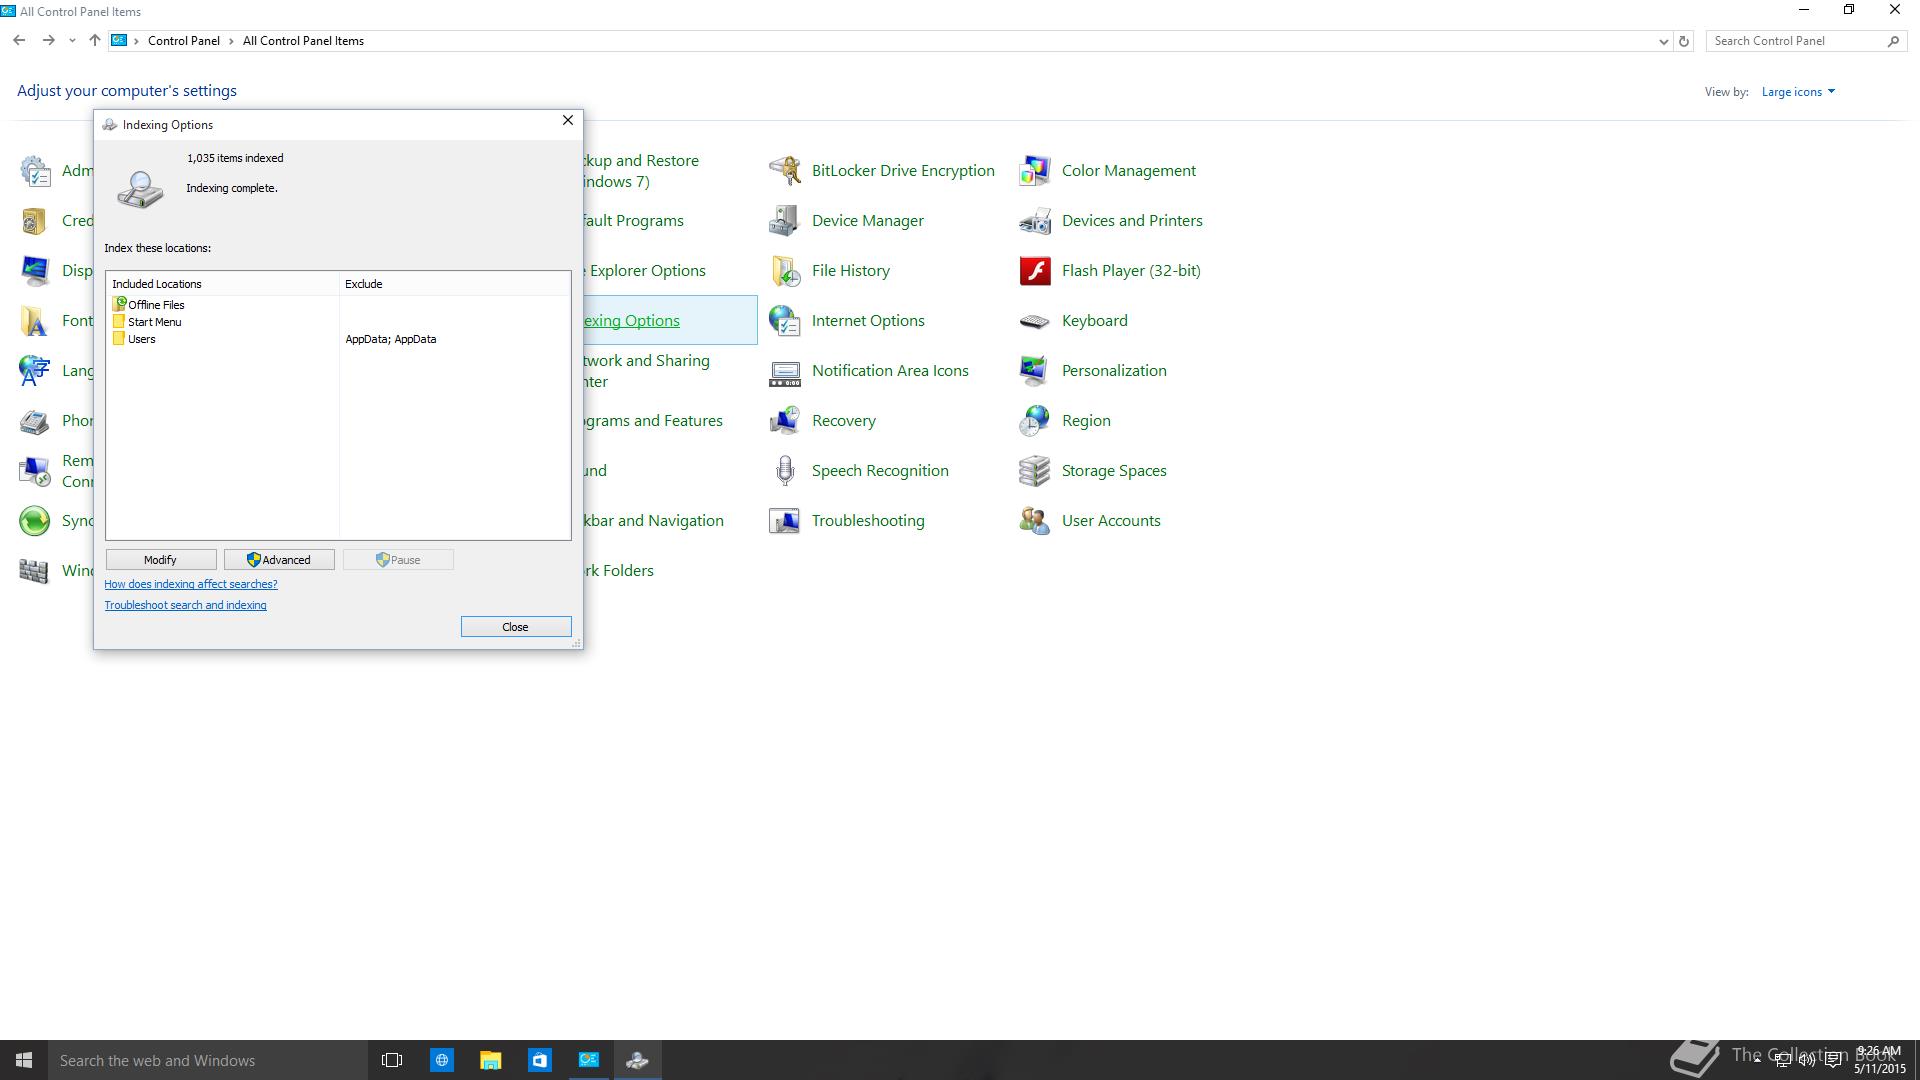
Task: Refresh the Control Panel view
Action: click(1684, 41)
